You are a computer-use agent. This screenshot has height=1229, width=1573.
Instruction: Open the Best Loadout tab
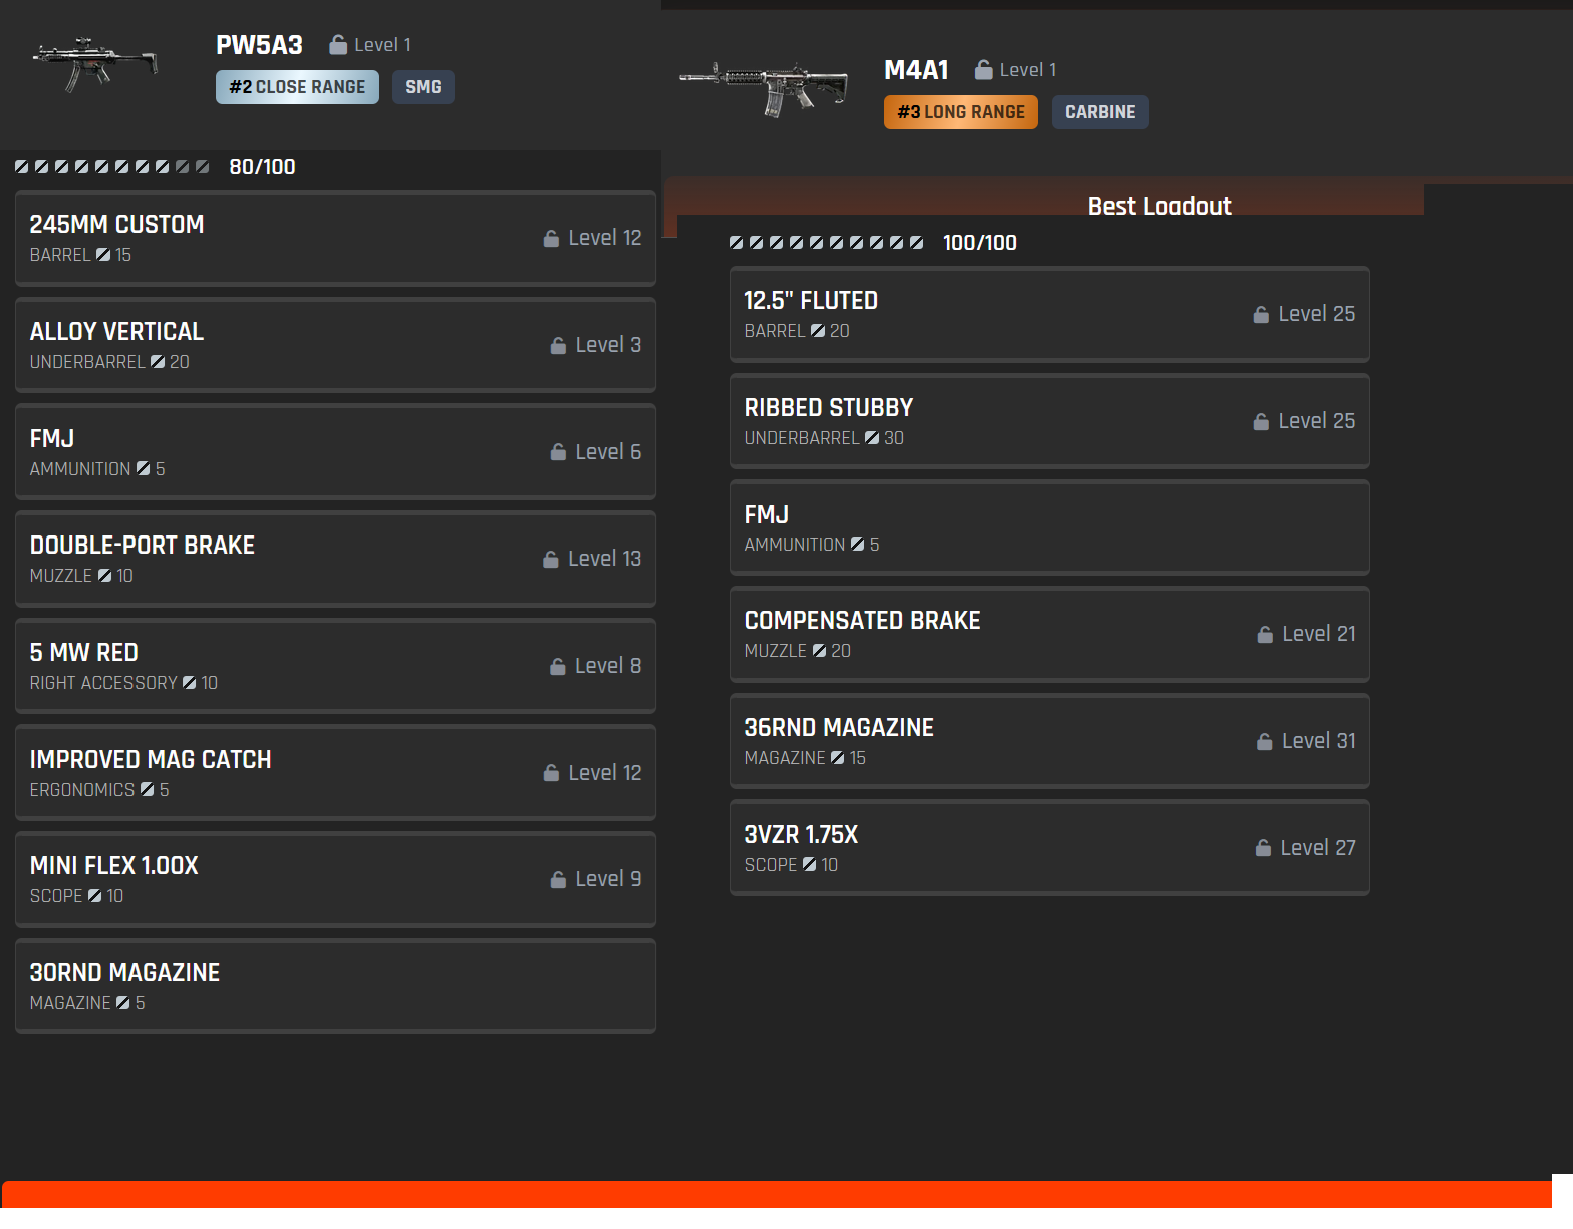1159,206
